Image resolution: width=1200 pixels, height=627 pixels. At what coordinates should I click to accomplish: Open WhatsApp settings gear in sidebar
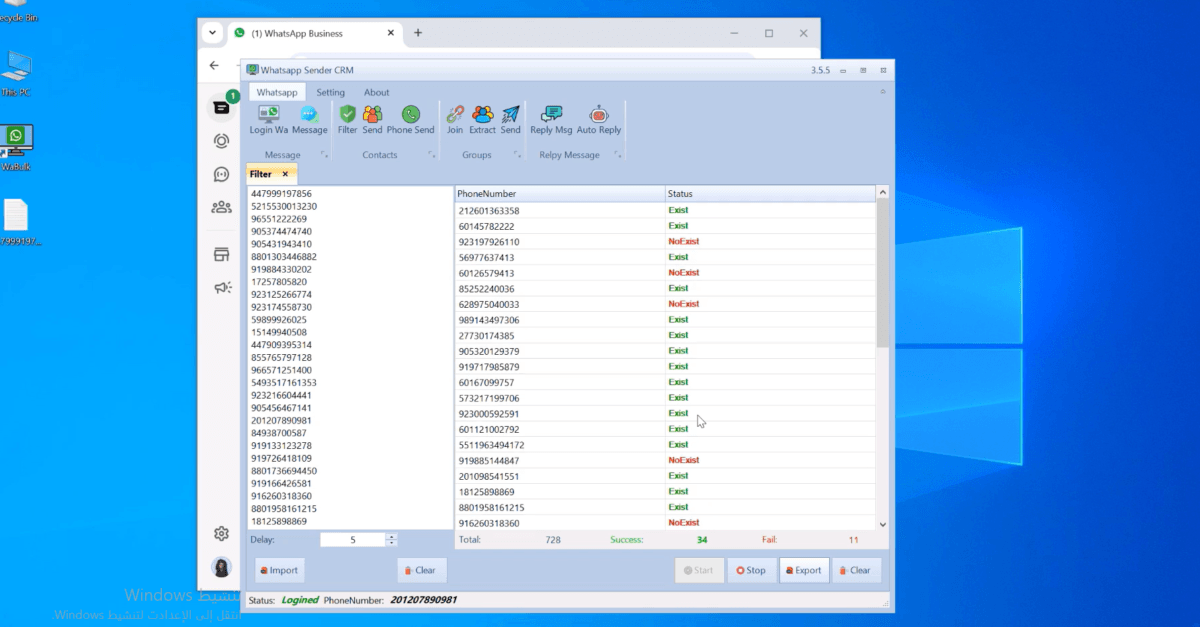pyautogui.click(x=221, y=533)
